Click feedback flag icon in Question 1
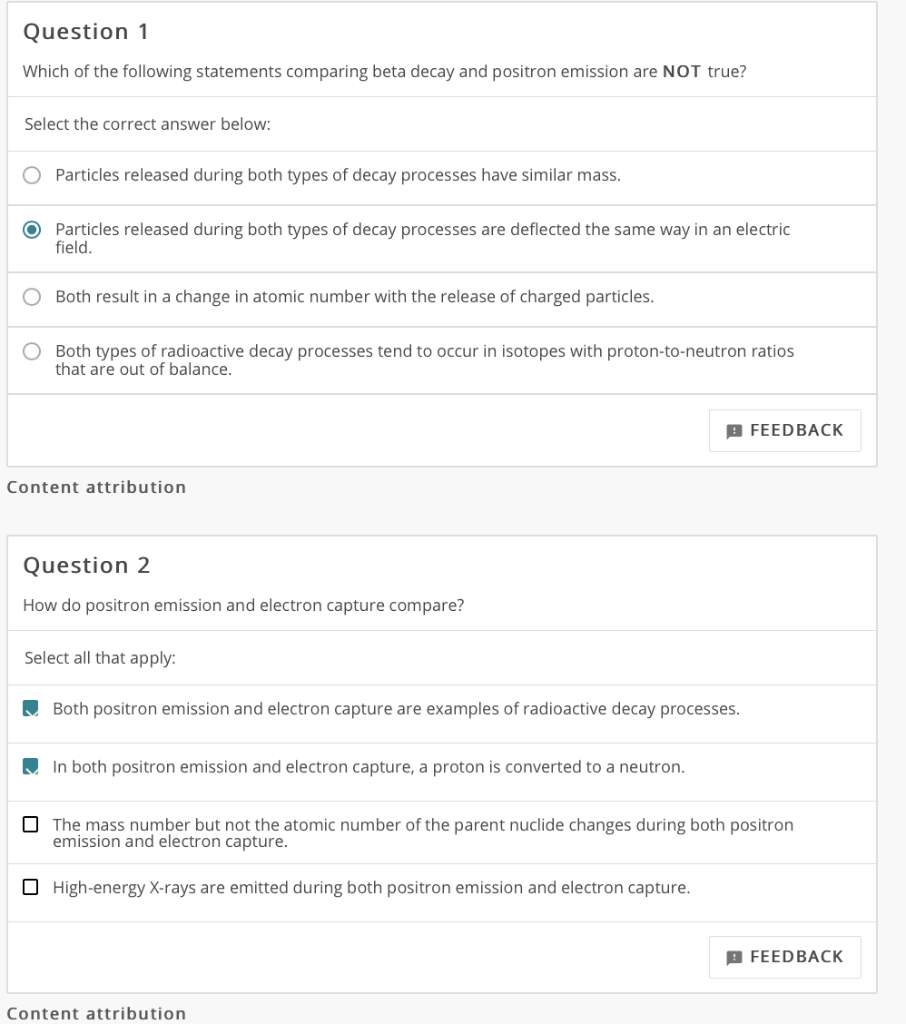The image size is (906, 1024). (734, 431)
